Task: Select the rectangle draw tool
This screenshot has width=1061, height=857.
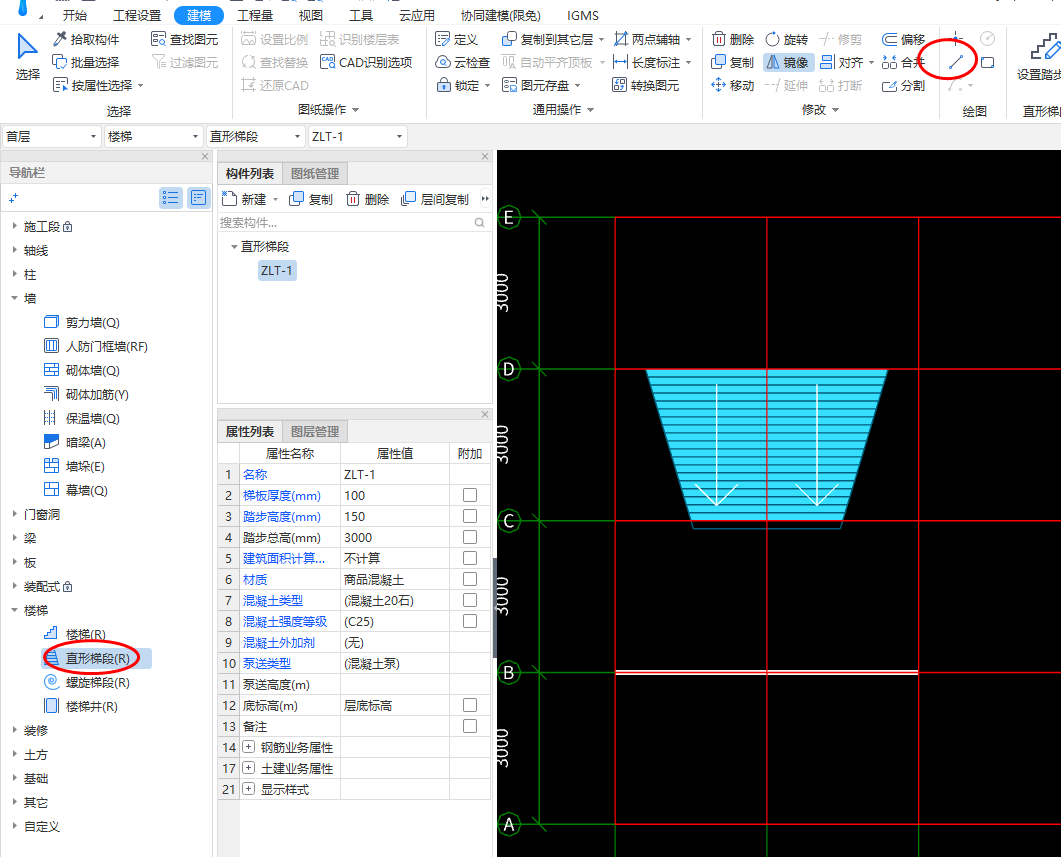Action: pos(987,62)
